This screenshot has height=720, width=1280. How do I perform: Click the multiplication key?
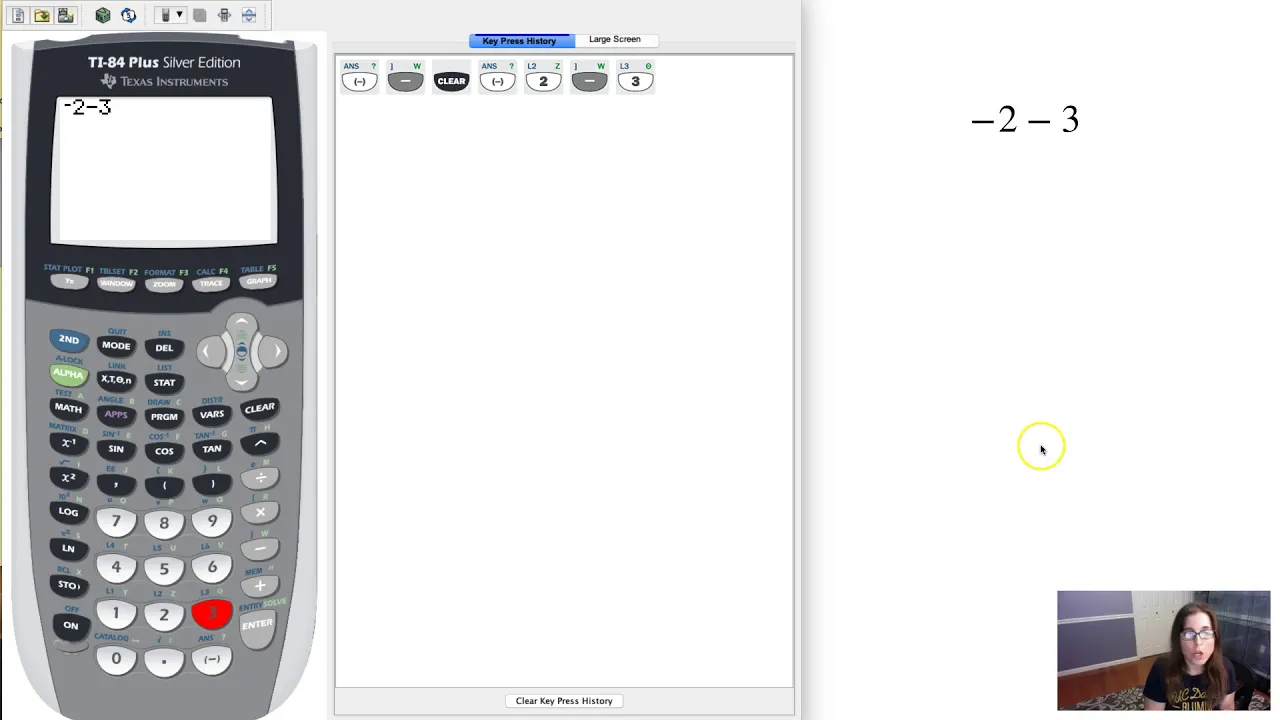[x=260, y=512]
